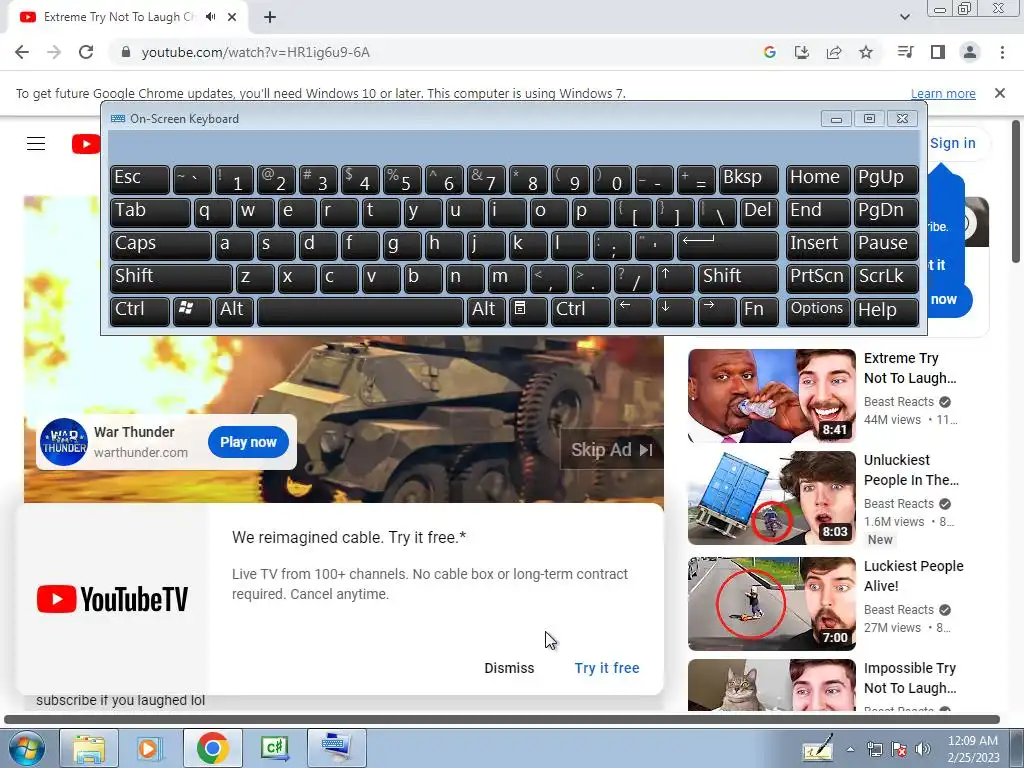The width and height of the screenshot is (1024, 768).
Task: Open Luckiest People Alive! thumbnail
Action: click(x=771, y=603)
